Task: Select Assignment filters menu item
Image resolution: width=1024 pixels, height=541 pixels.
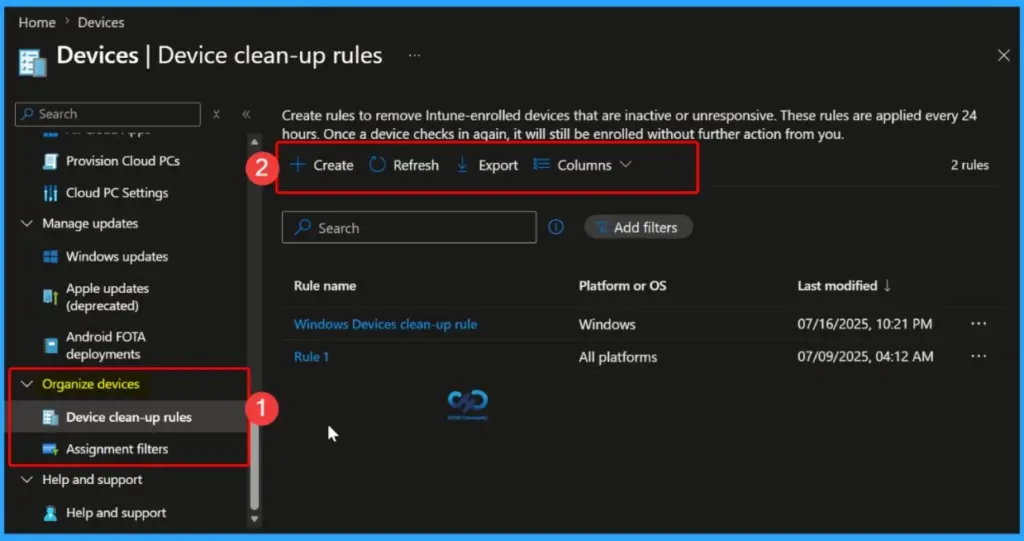Action: pyautogui.click(x=117, y=449)
